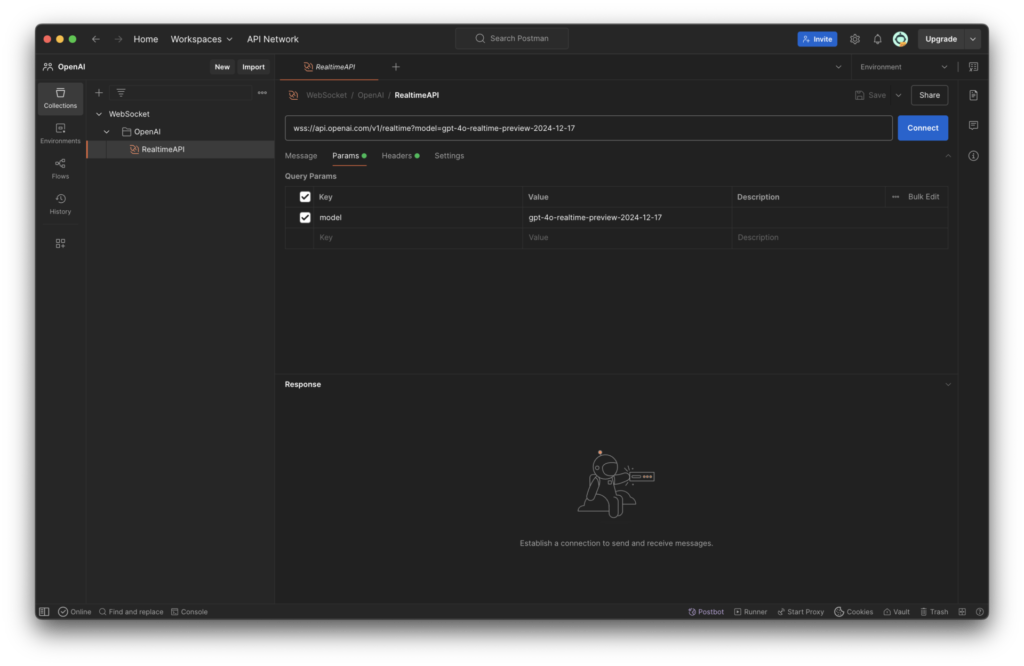
Task: Switch to the Message tab
Action: (301, 156)
